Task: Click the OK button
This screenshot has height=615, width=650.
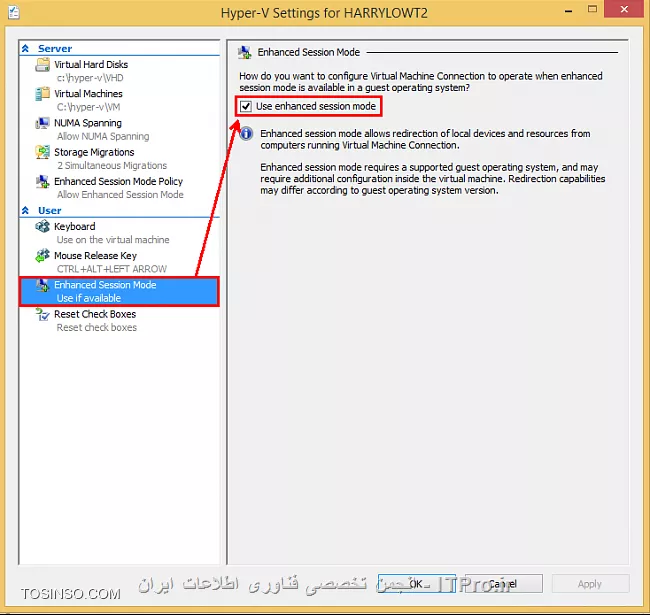Action: pos(417,584)
